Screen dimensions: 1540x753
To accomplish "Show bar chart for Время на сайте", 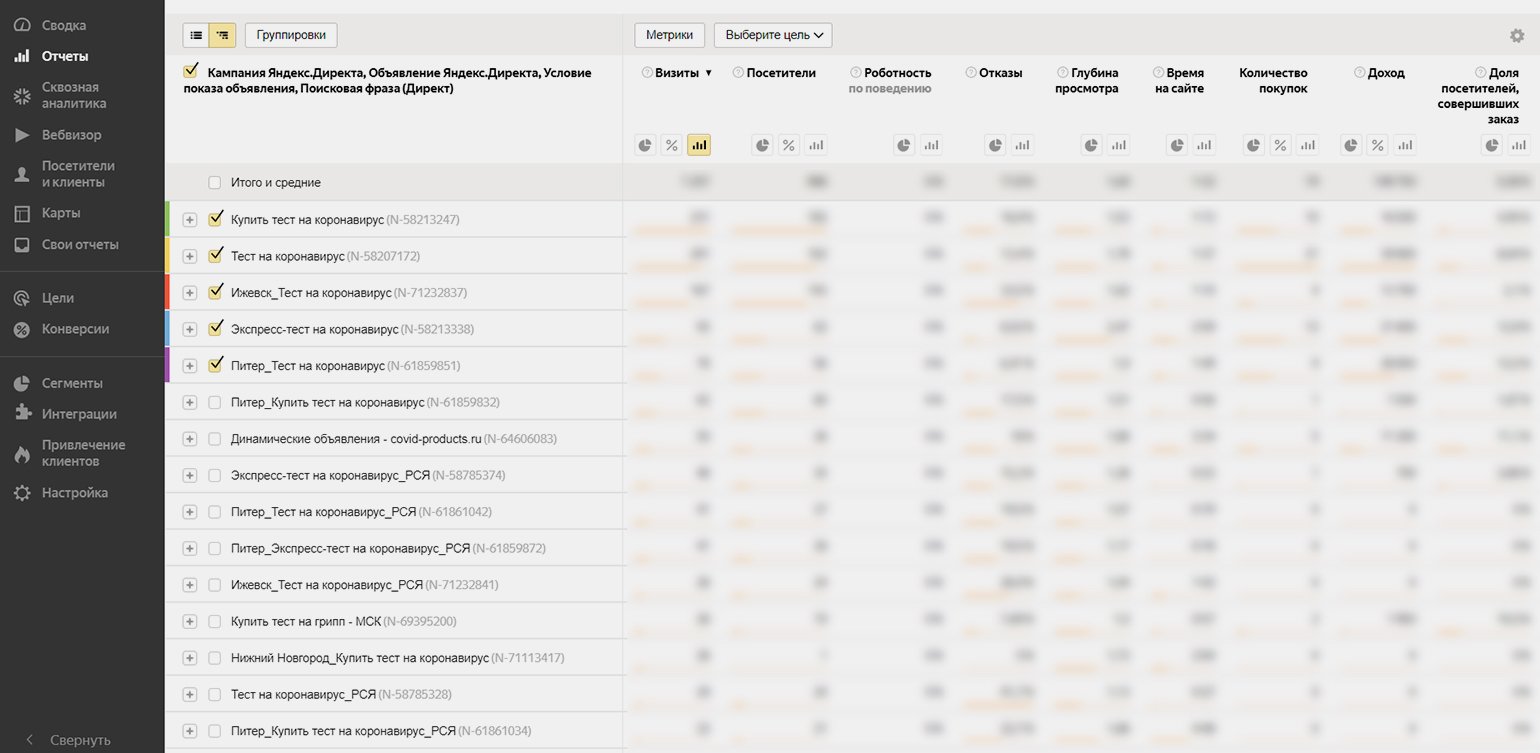I will point(1204,145).
